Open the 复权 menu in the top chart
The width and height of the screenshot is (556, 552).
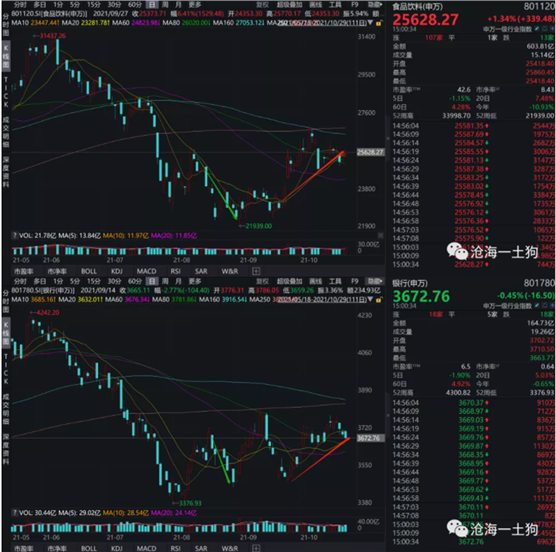coord(262,5)
